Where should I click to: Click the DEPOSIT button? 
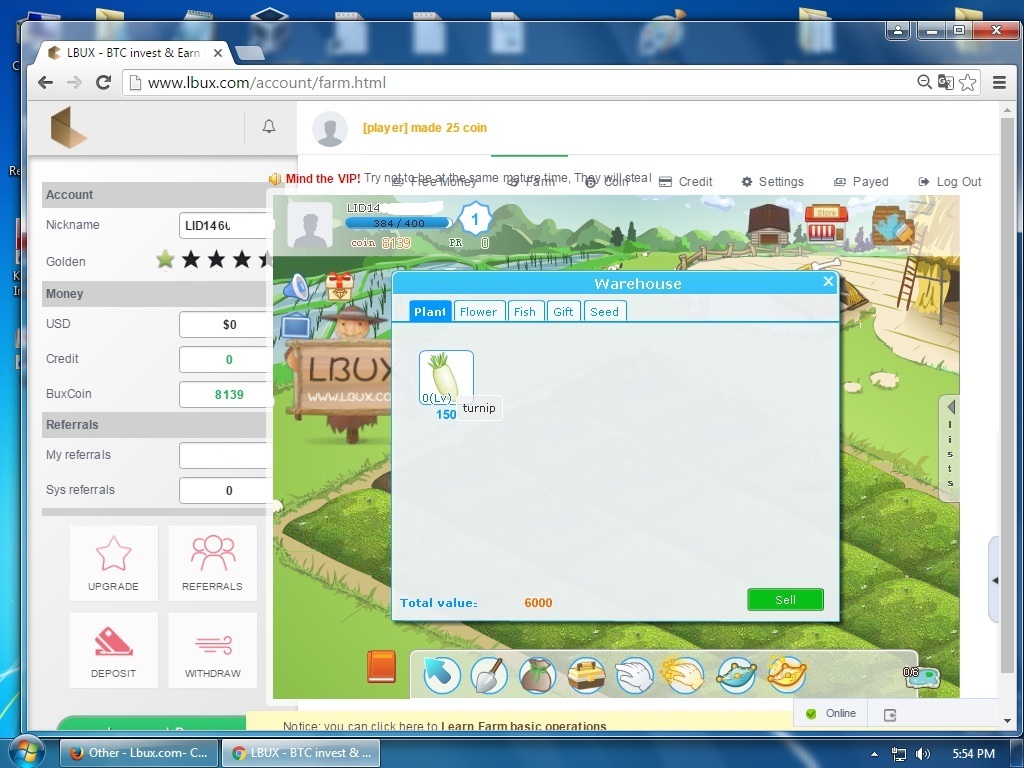(x=114, y=650)
